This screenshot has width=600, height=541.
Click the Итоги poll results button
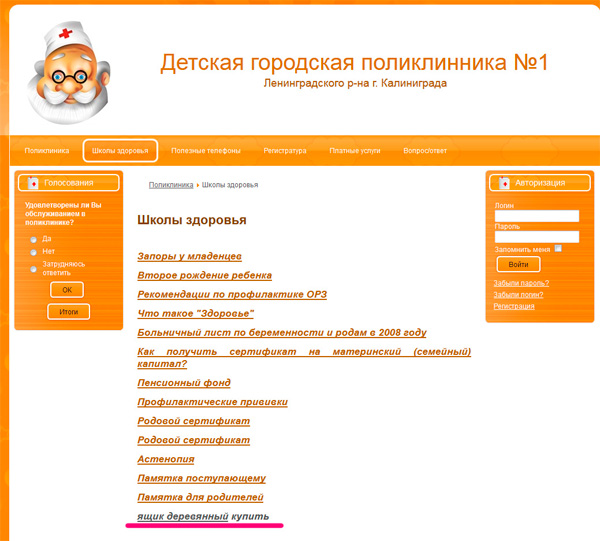68,312
